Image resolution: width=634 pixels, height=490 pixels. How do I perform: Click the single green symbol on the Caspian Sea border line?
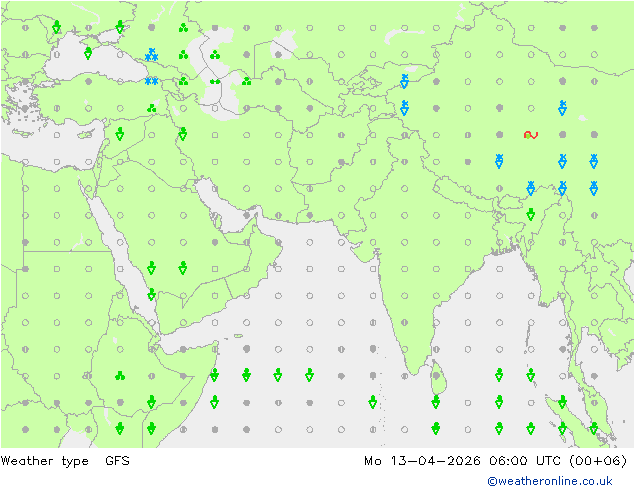215,82
